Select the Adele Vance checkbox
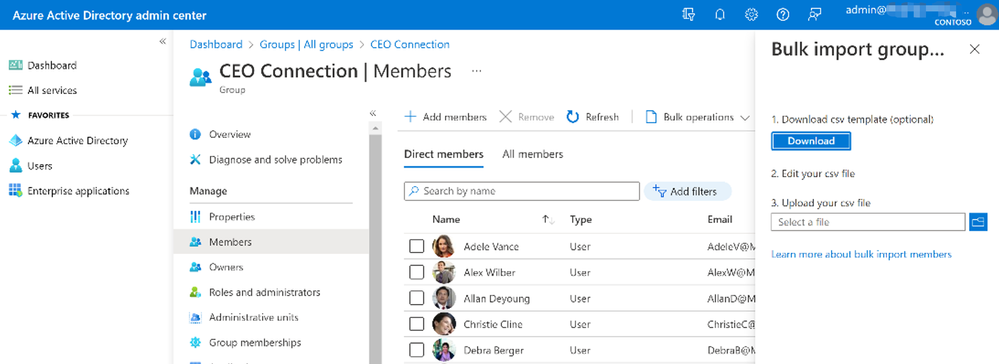999x364 pixels. pos(416,246)
